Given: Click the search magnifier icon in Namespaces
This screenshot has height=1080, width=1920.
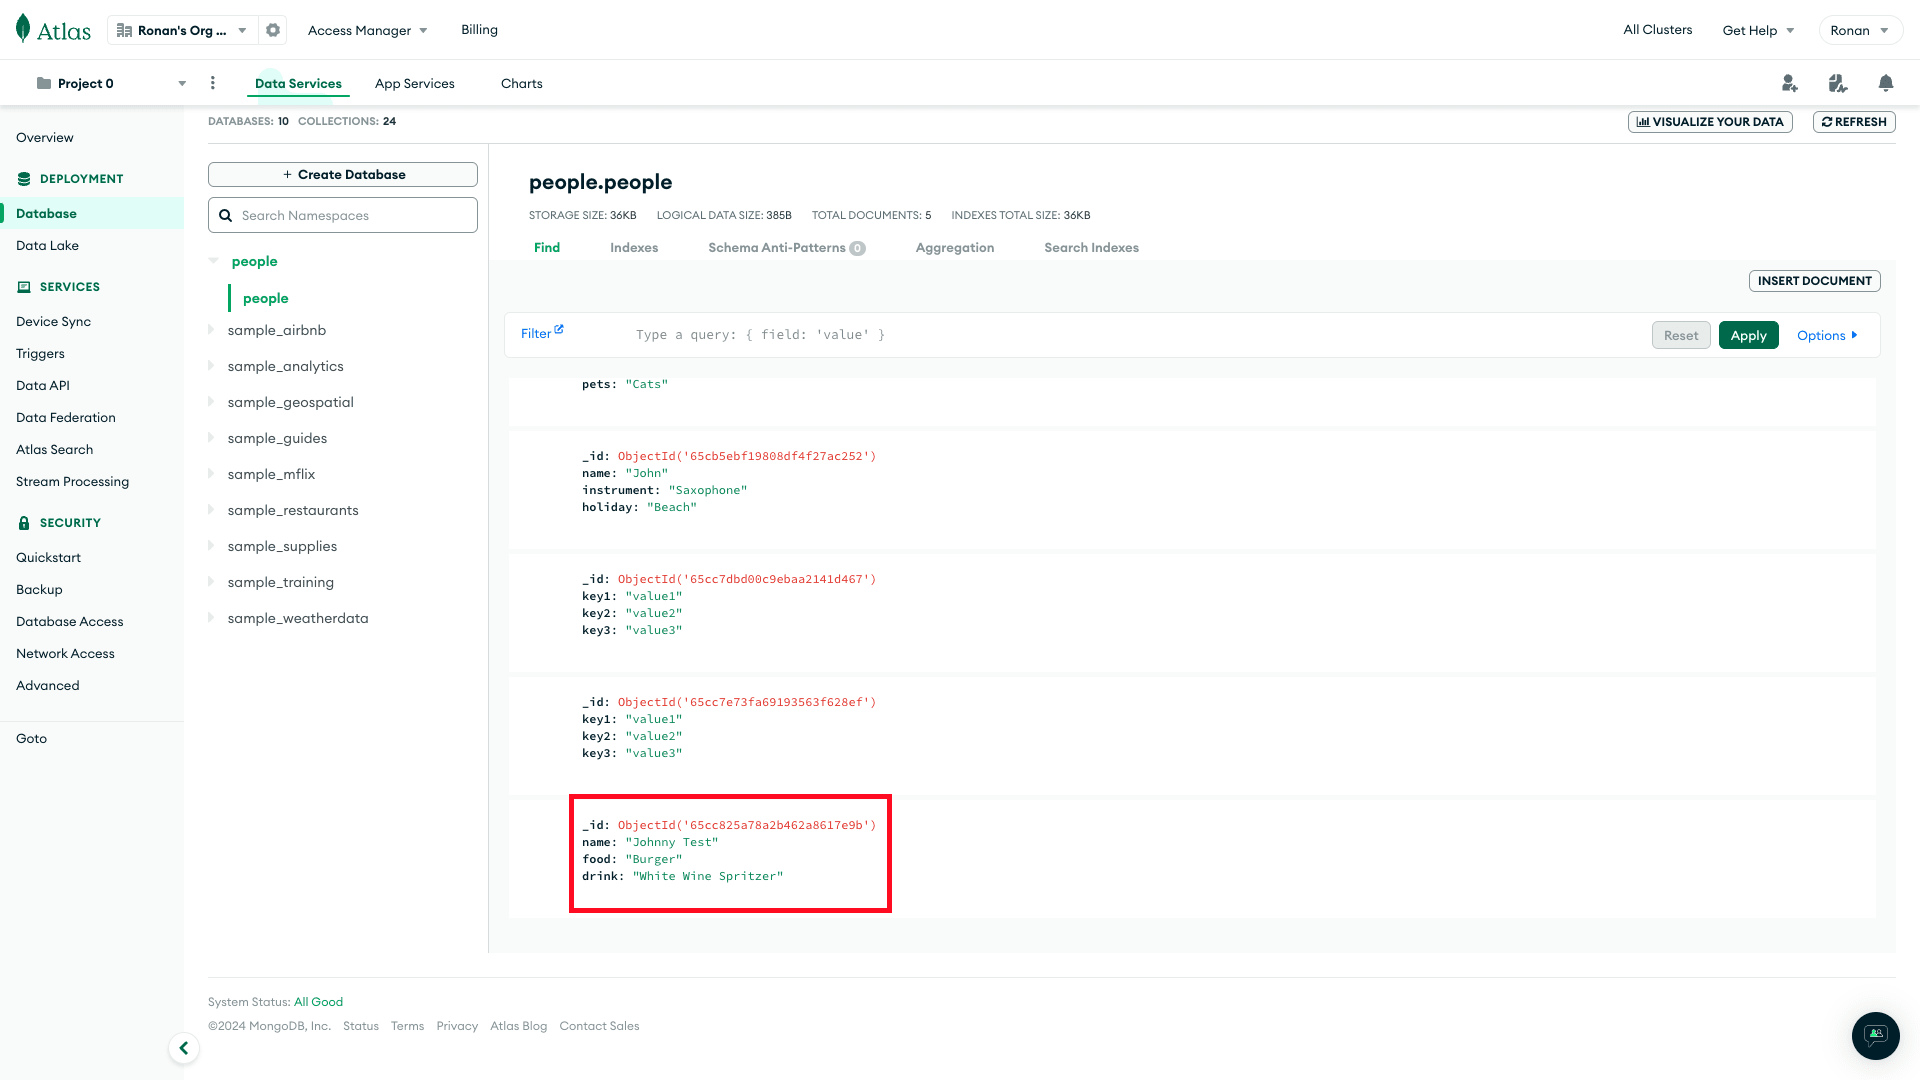Looking at the screenshot, I should tap(226, 215).
